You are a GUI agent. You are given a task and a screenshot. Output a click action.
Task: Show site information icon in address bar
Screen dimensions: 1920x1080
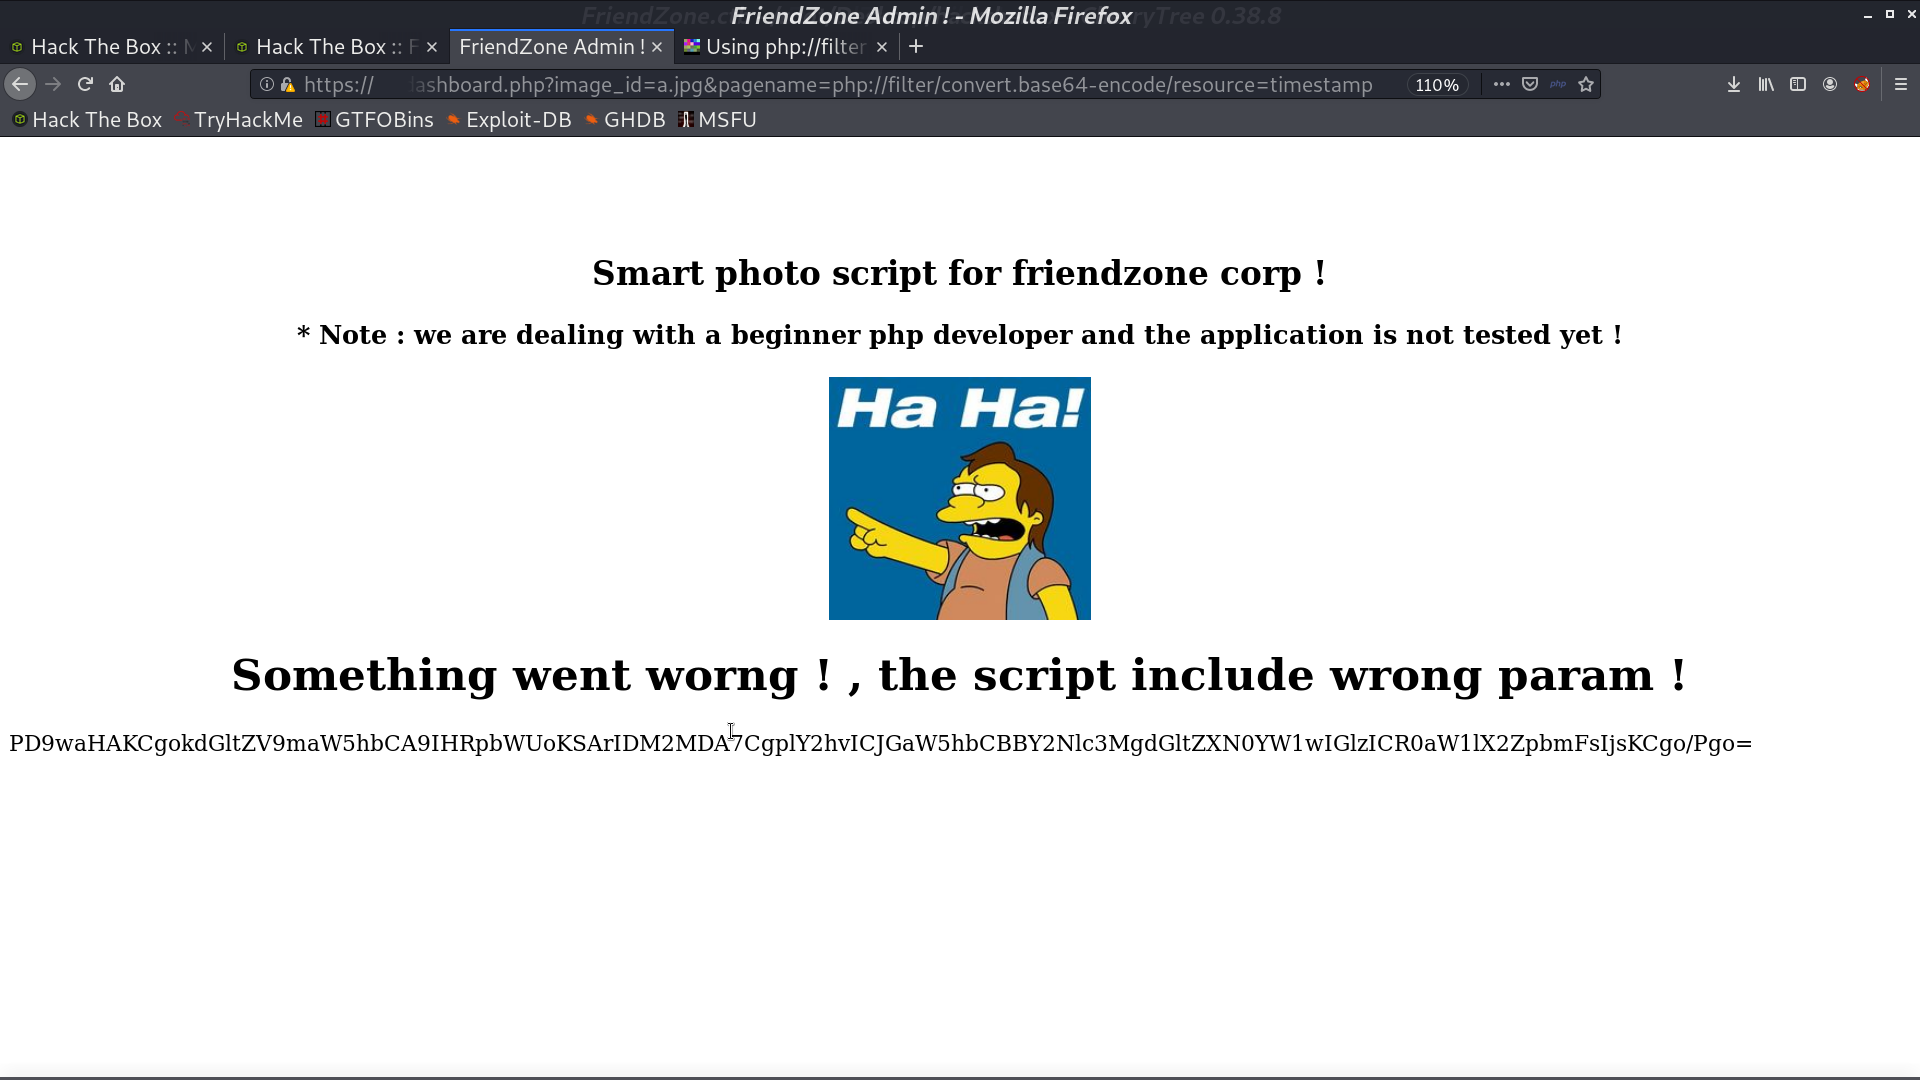pos(267,85)
